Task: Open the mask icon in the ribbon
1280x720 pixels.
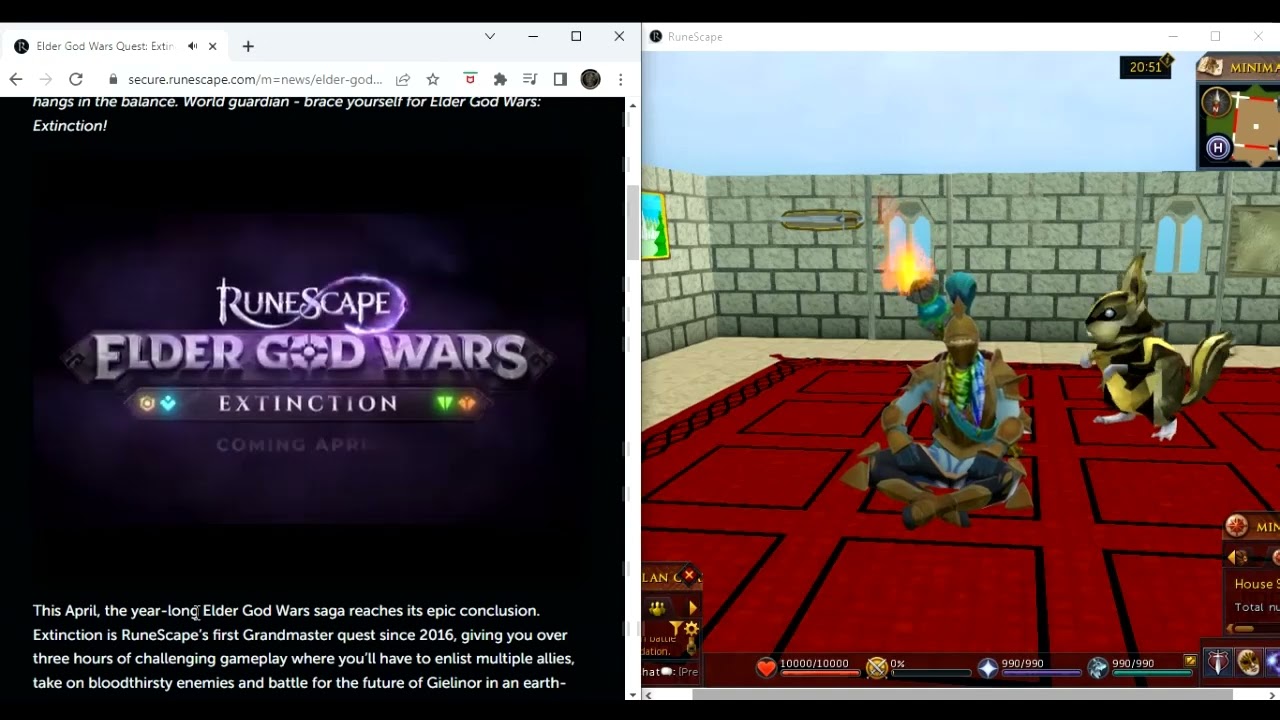Action: pos(1249,662)
